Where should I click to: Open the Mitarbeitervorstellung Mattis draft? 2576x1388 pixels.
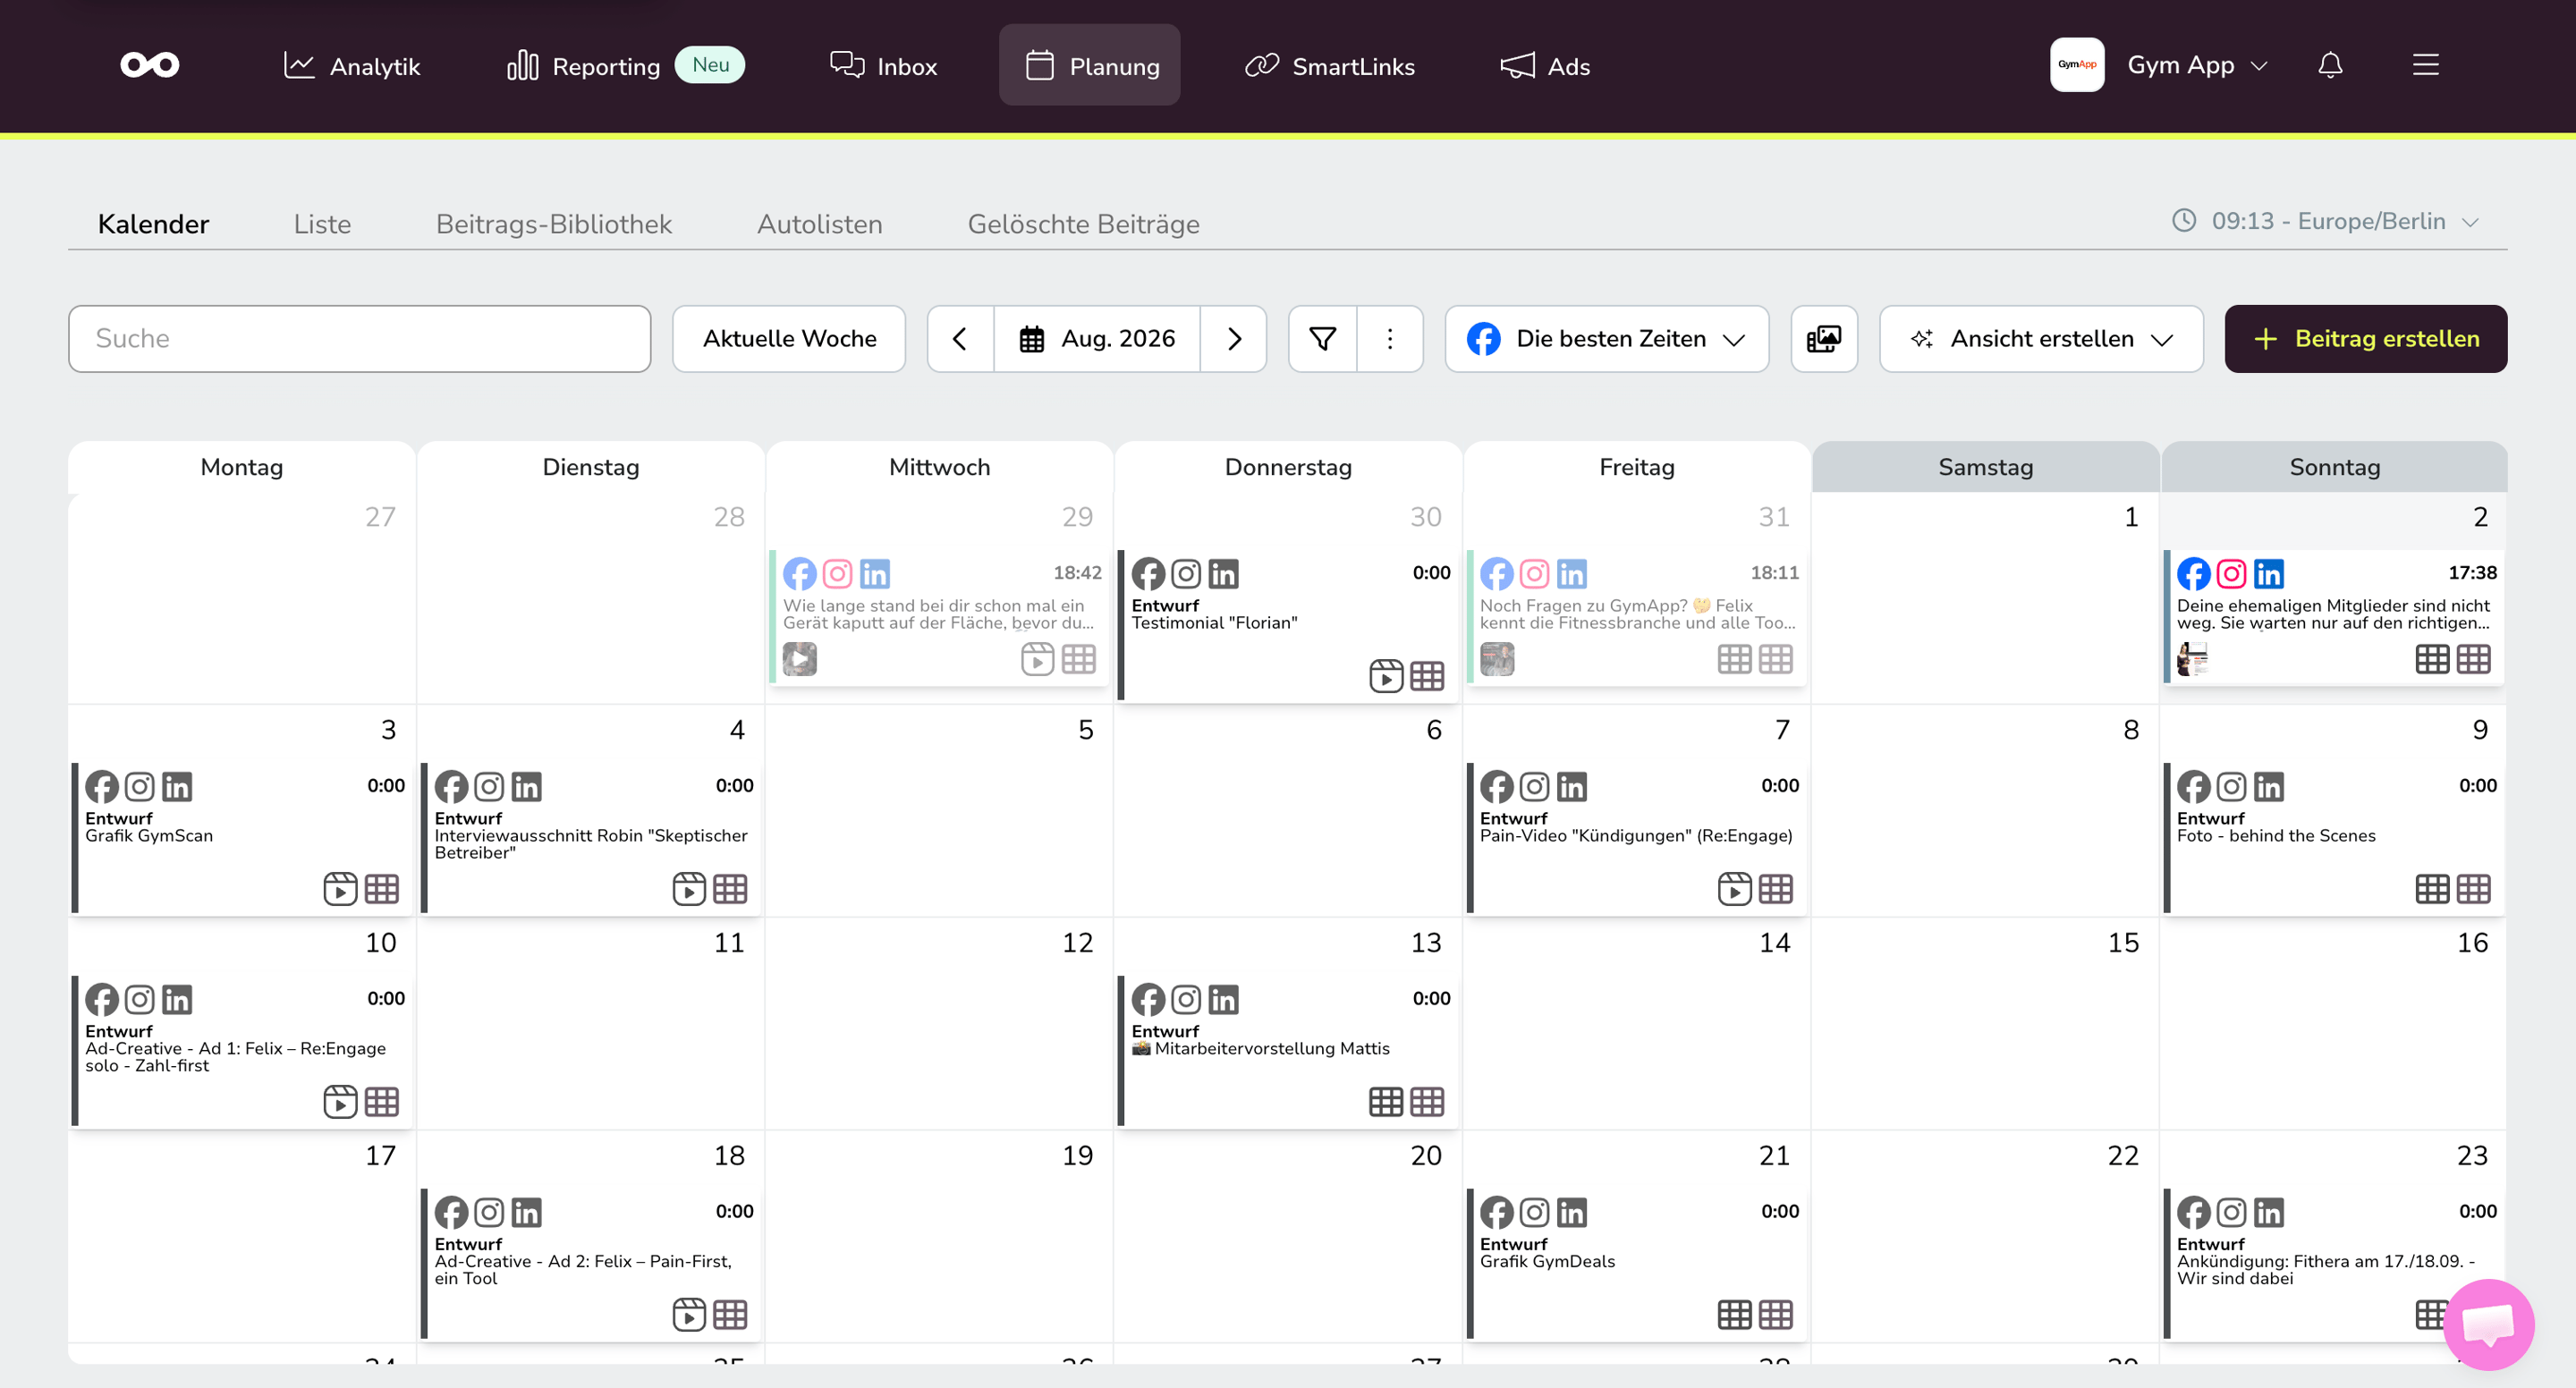[x=1288, y=1051]
